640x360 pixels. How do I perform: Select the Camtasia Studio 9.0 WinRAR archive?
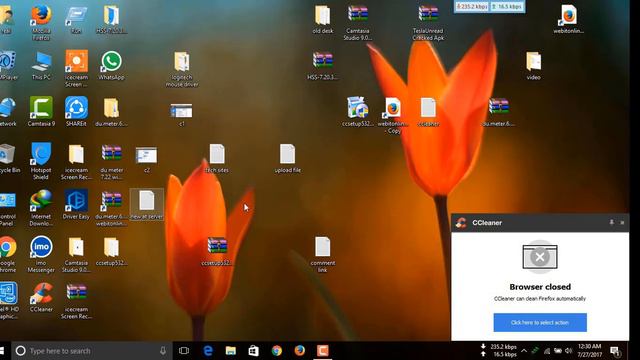click(358, 22)
